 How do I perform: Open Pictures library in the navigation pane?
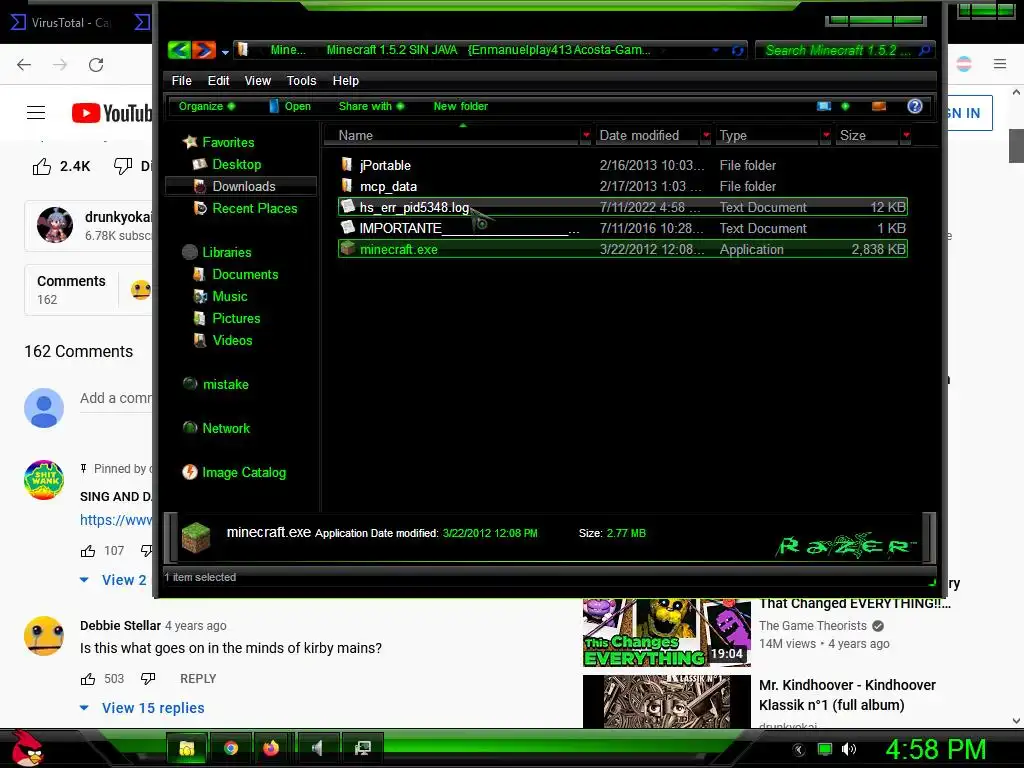coord(236,318)
